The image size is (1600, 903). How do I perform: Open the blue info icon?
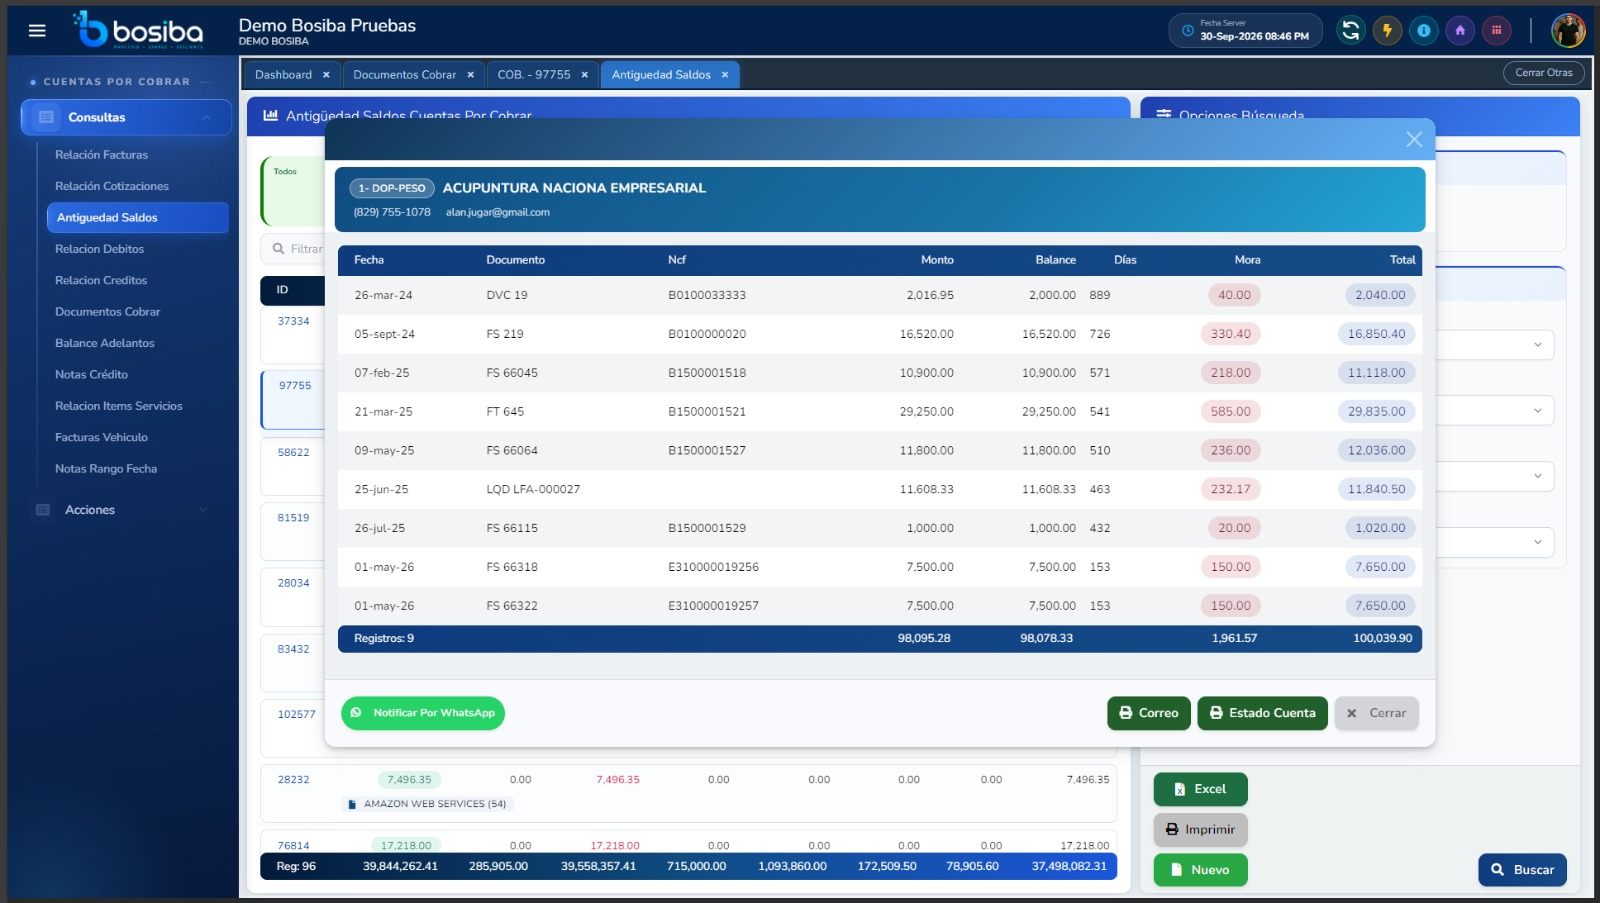click(1424, 30)
